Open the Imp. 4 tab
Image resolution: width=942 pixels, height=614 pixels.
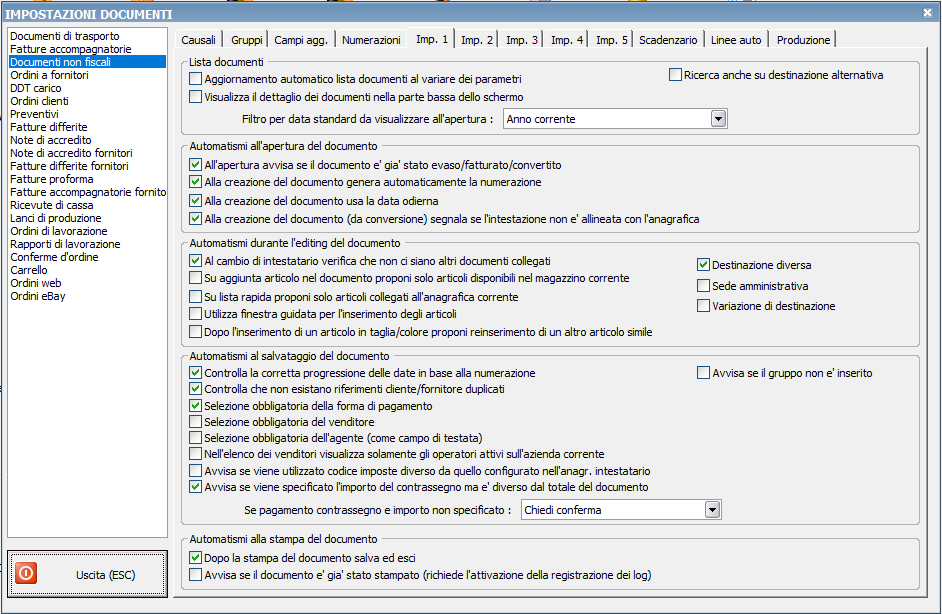pyautogui.click(x=567, y=40)
